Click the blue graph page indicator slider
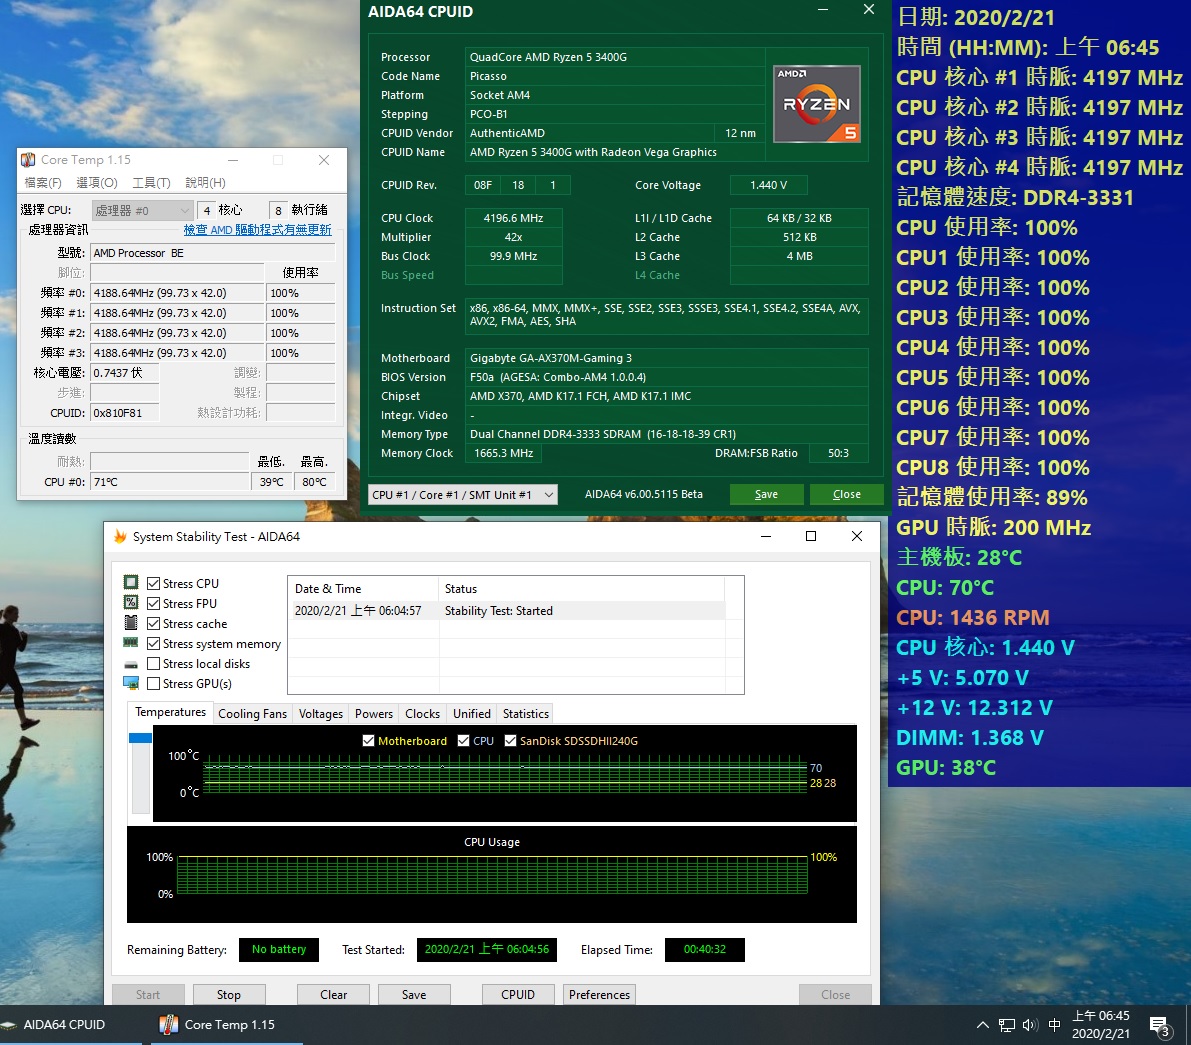 tap(141, 738)
